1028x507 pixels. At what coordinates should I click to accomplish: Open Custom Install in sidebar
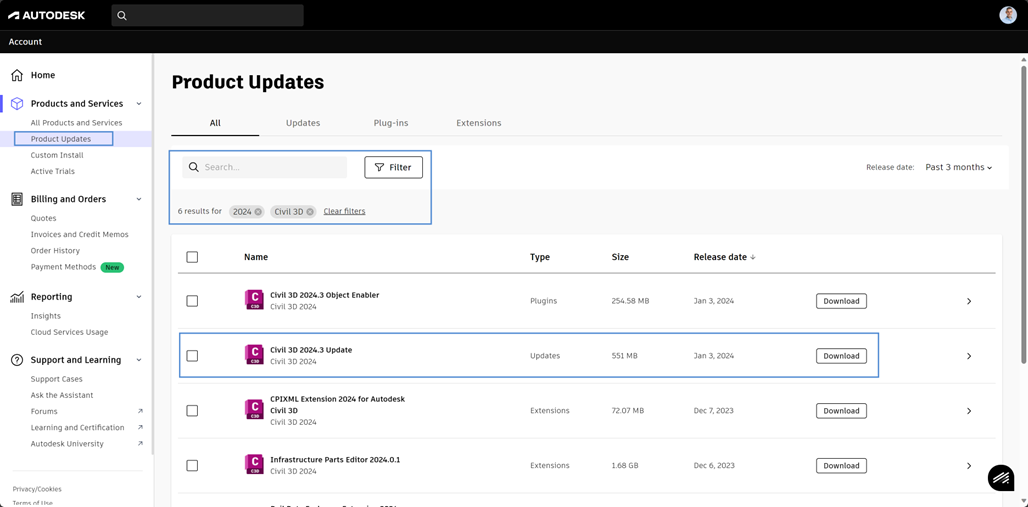tap(57, 155)
